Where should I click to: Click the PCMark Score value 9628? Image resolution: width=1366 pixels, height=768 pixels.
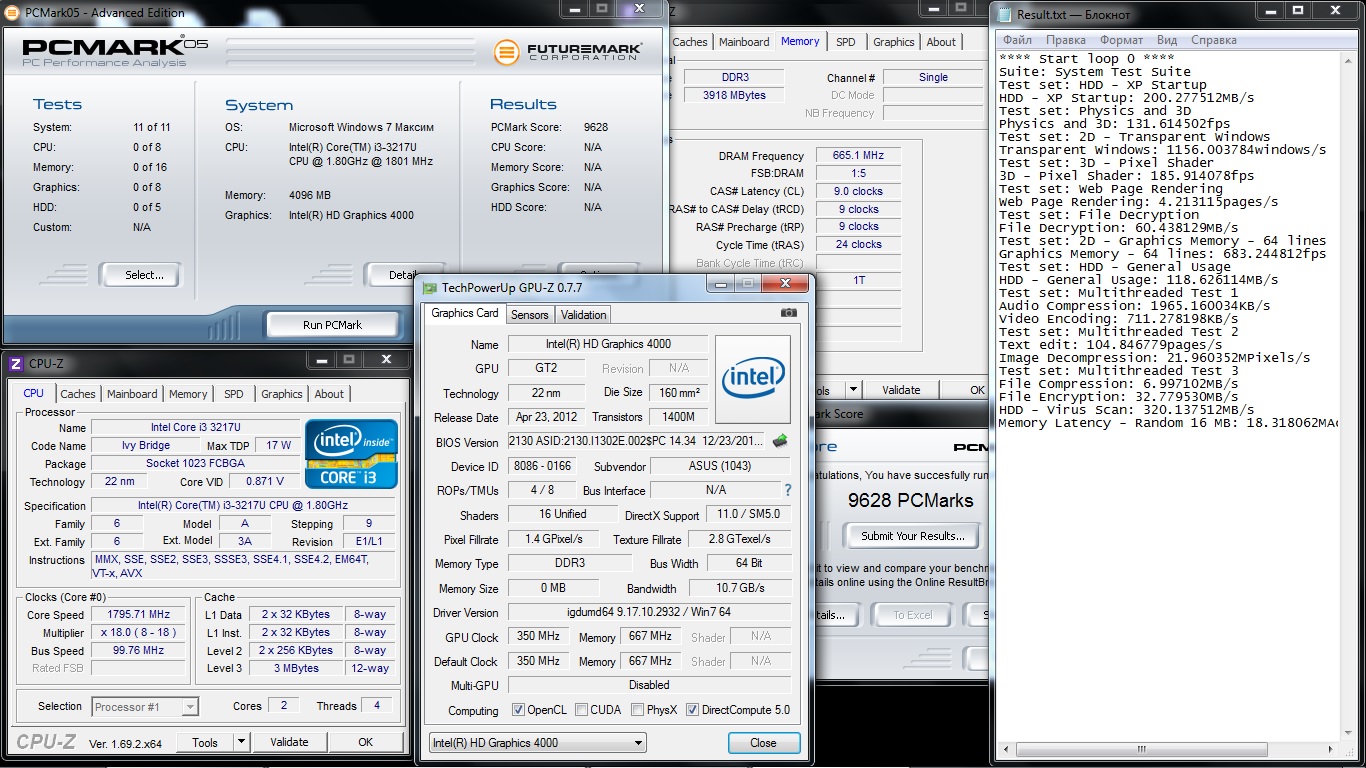(595, 127)
